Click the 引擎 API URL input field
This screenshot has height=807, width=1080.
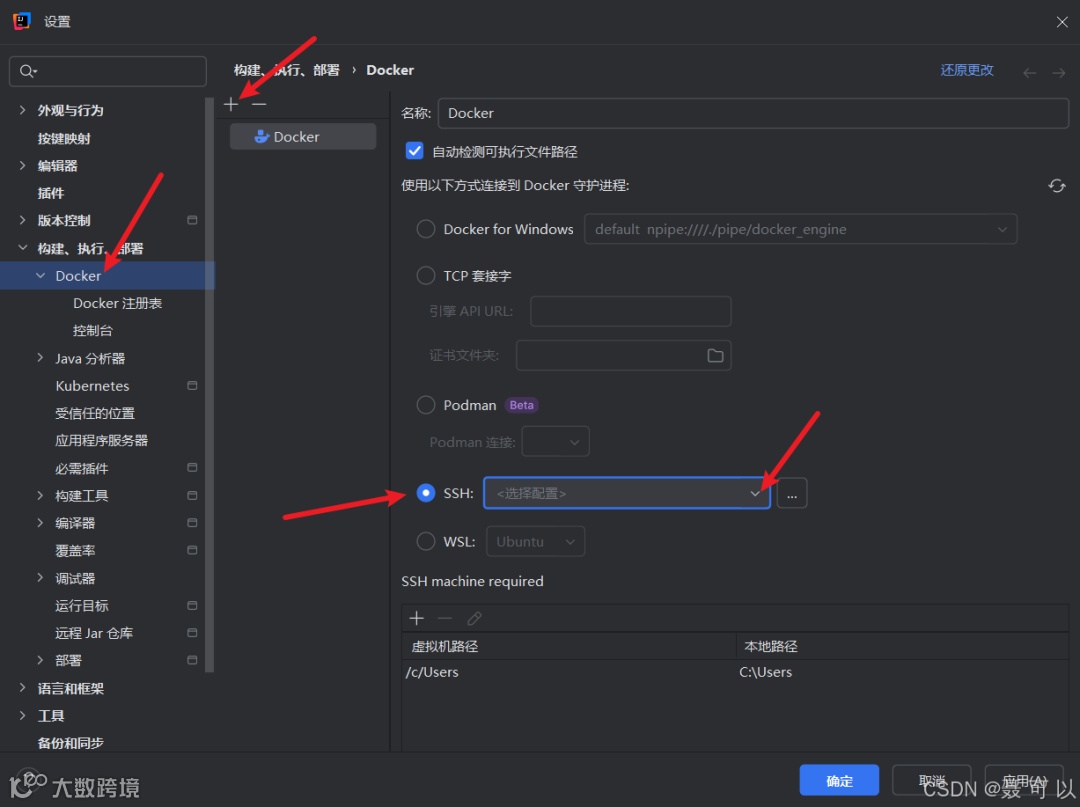pos(630,311)
